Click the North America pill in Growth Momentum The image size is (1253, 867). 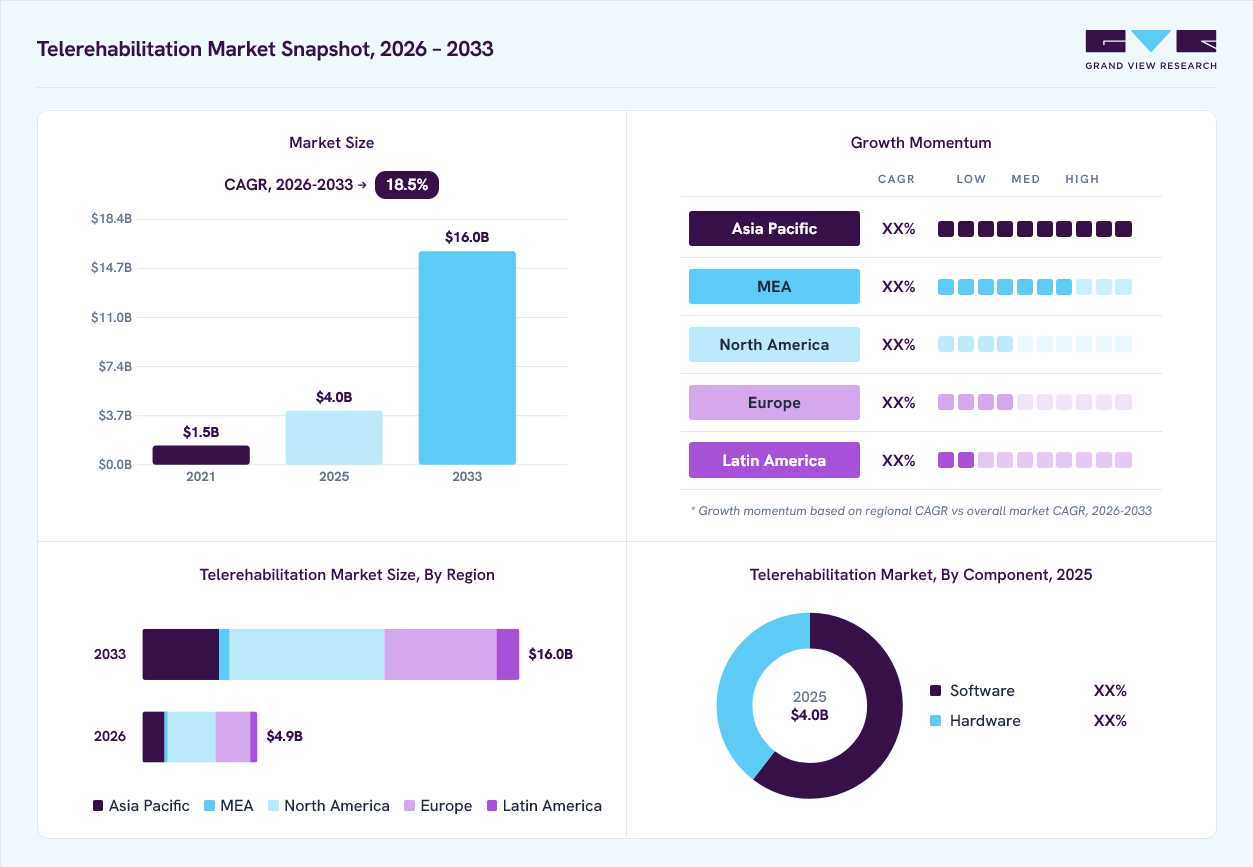pos(774,344)
